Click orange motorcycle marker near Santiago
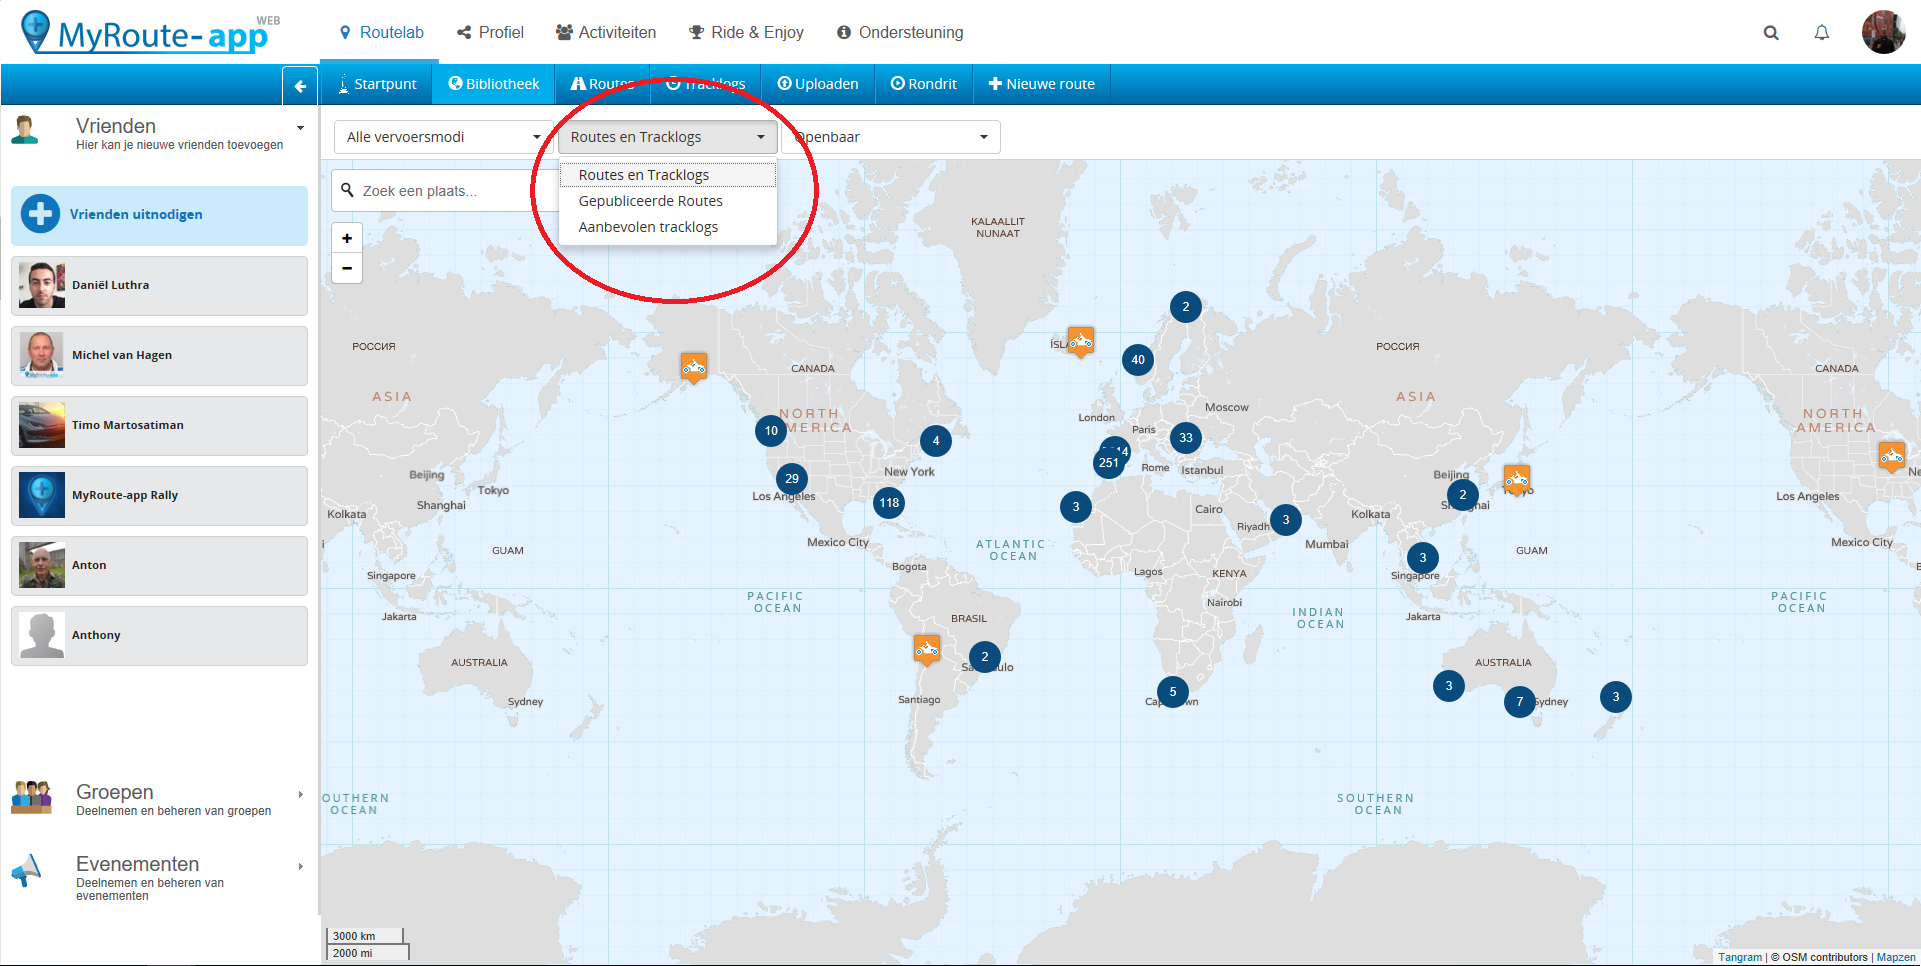The width and height of the screenshot is (1921, 966). point(927,650)
